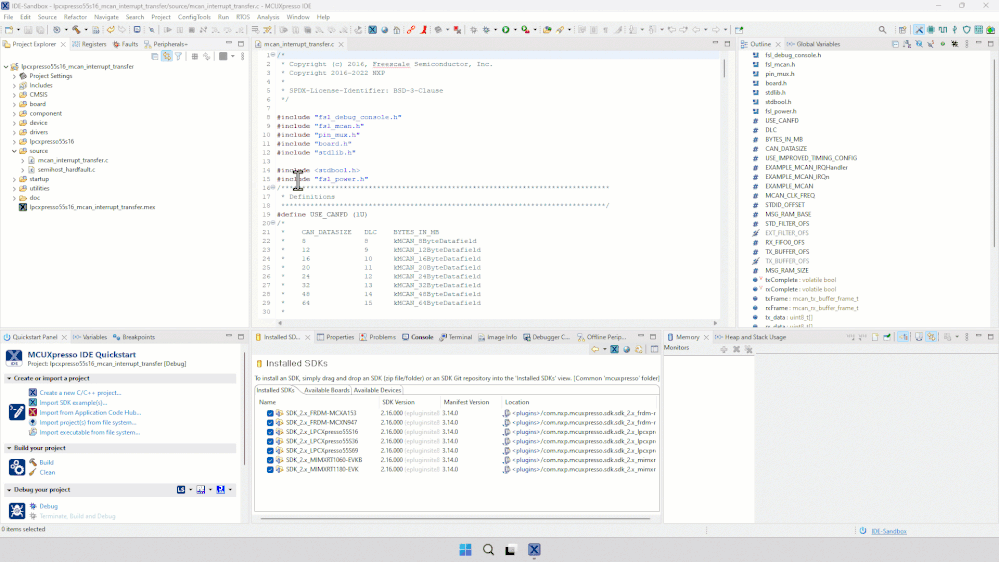Click Import executable from file system link
The width and height of the screenshot is (999, 562).
tap(90, 432)
